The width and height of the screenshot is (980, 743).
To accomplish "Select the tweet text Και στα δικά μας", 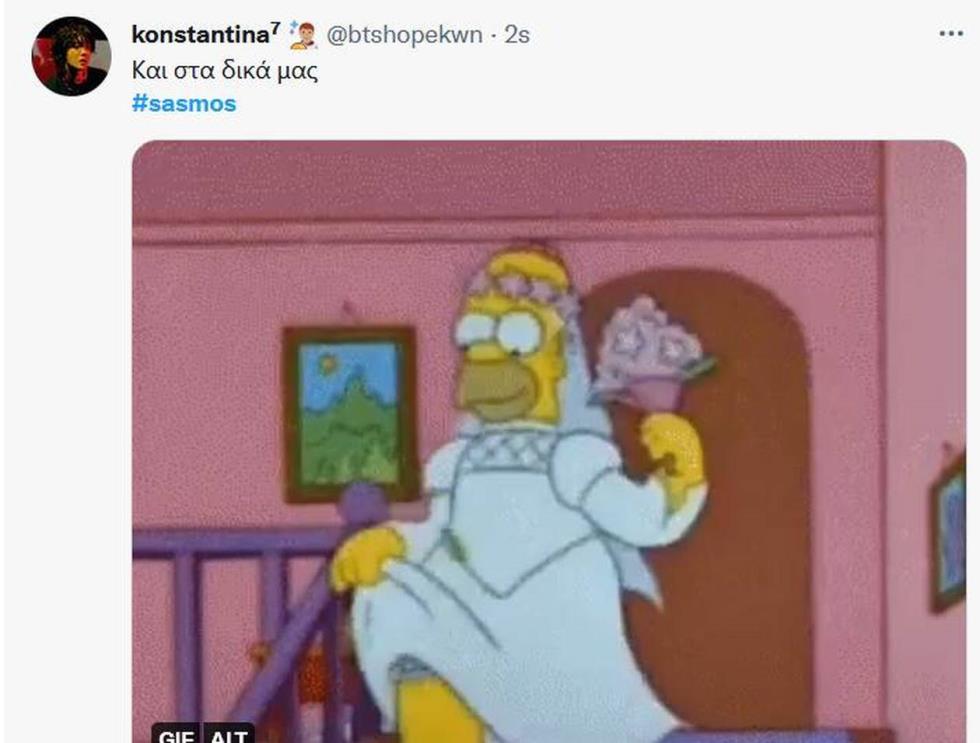I will click(224, 70).
